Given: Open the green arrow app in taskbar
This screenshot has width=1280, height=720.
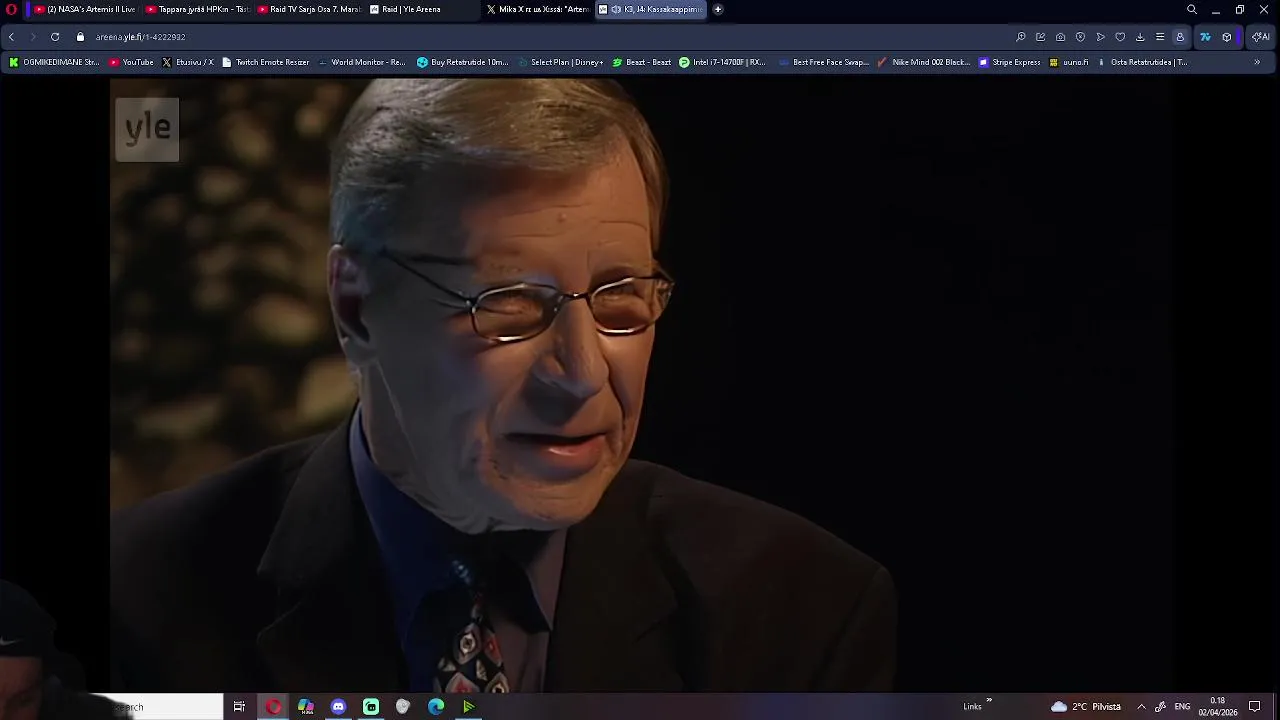Looking at the screenshot, I should (468, 707).
